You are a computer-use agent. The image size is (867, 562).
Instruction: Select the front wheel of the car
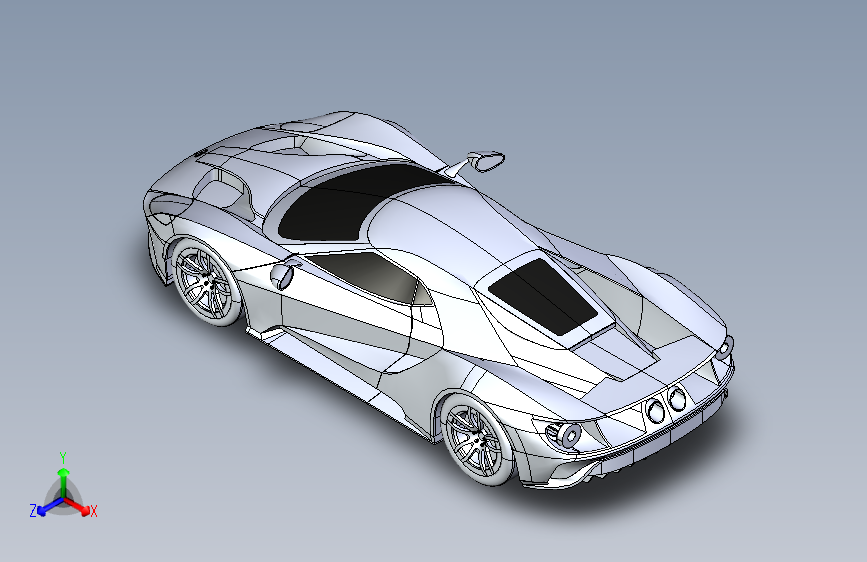[x=206, y=283]
